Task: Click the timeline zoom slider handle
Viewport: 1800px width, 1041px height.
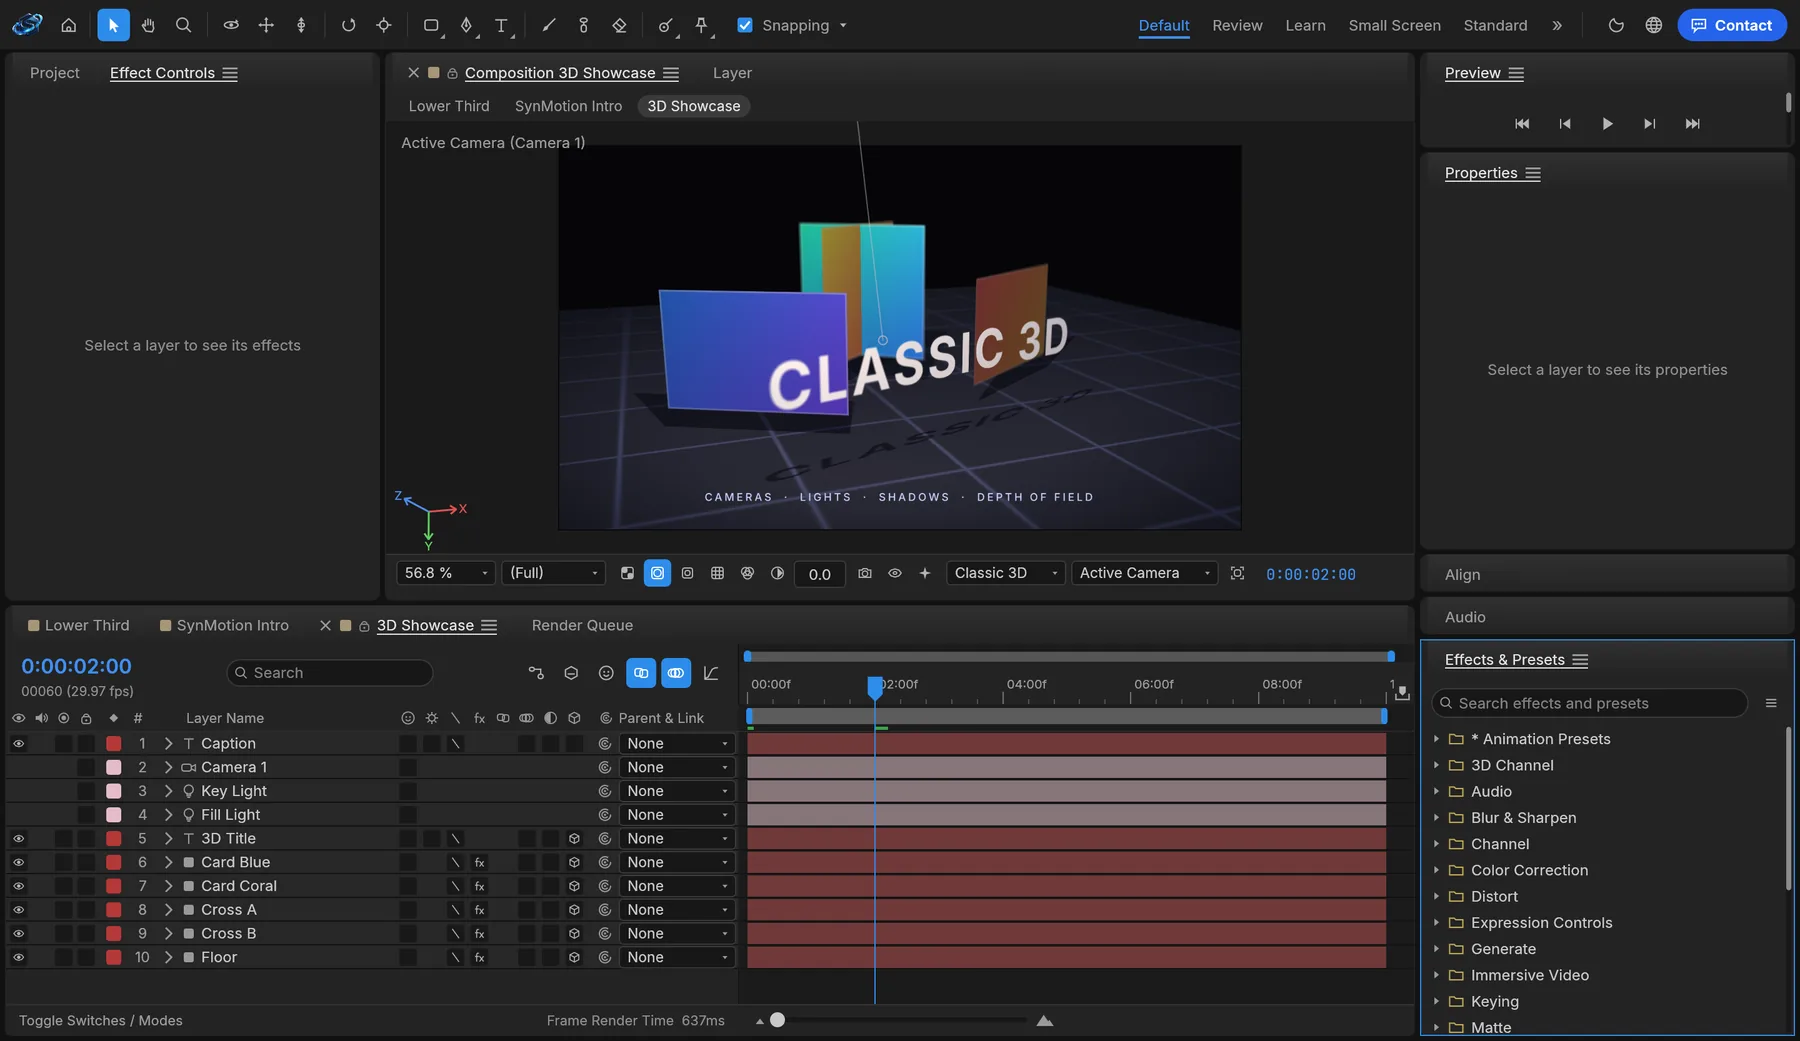Action: [x=777, y=1021]
